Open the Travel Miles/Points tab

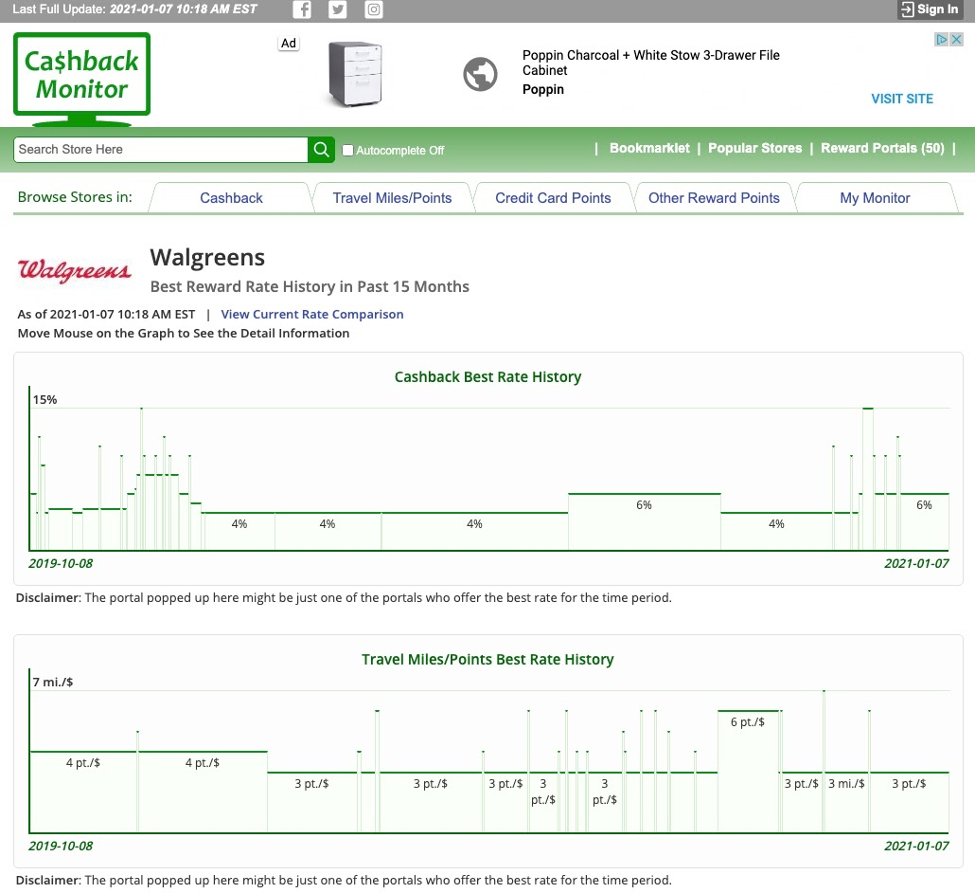(392, 198)
